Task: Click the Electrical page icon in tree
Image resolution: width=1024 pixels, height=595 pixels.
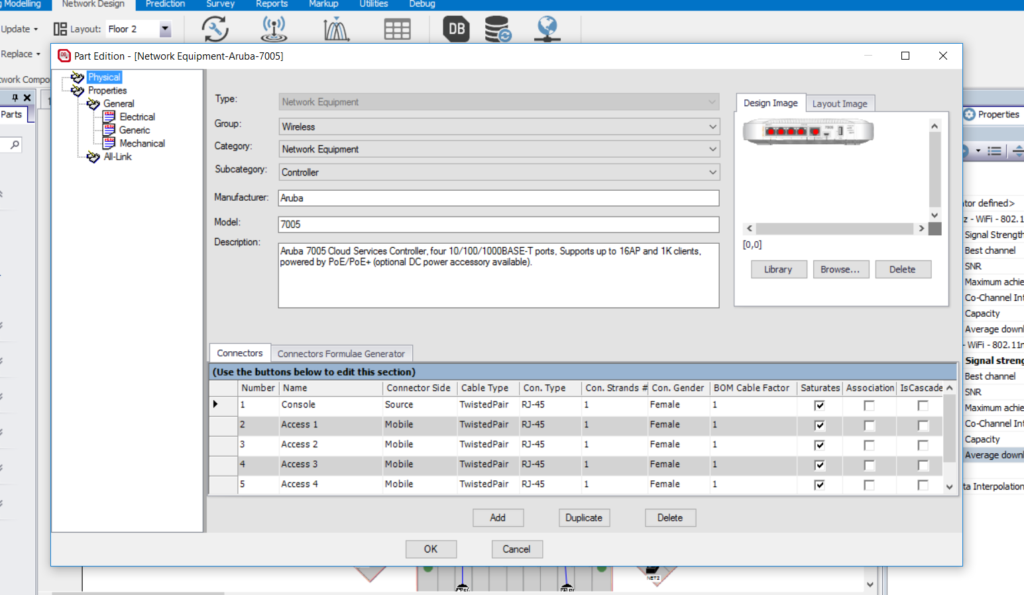Action: tap(109, 116)
